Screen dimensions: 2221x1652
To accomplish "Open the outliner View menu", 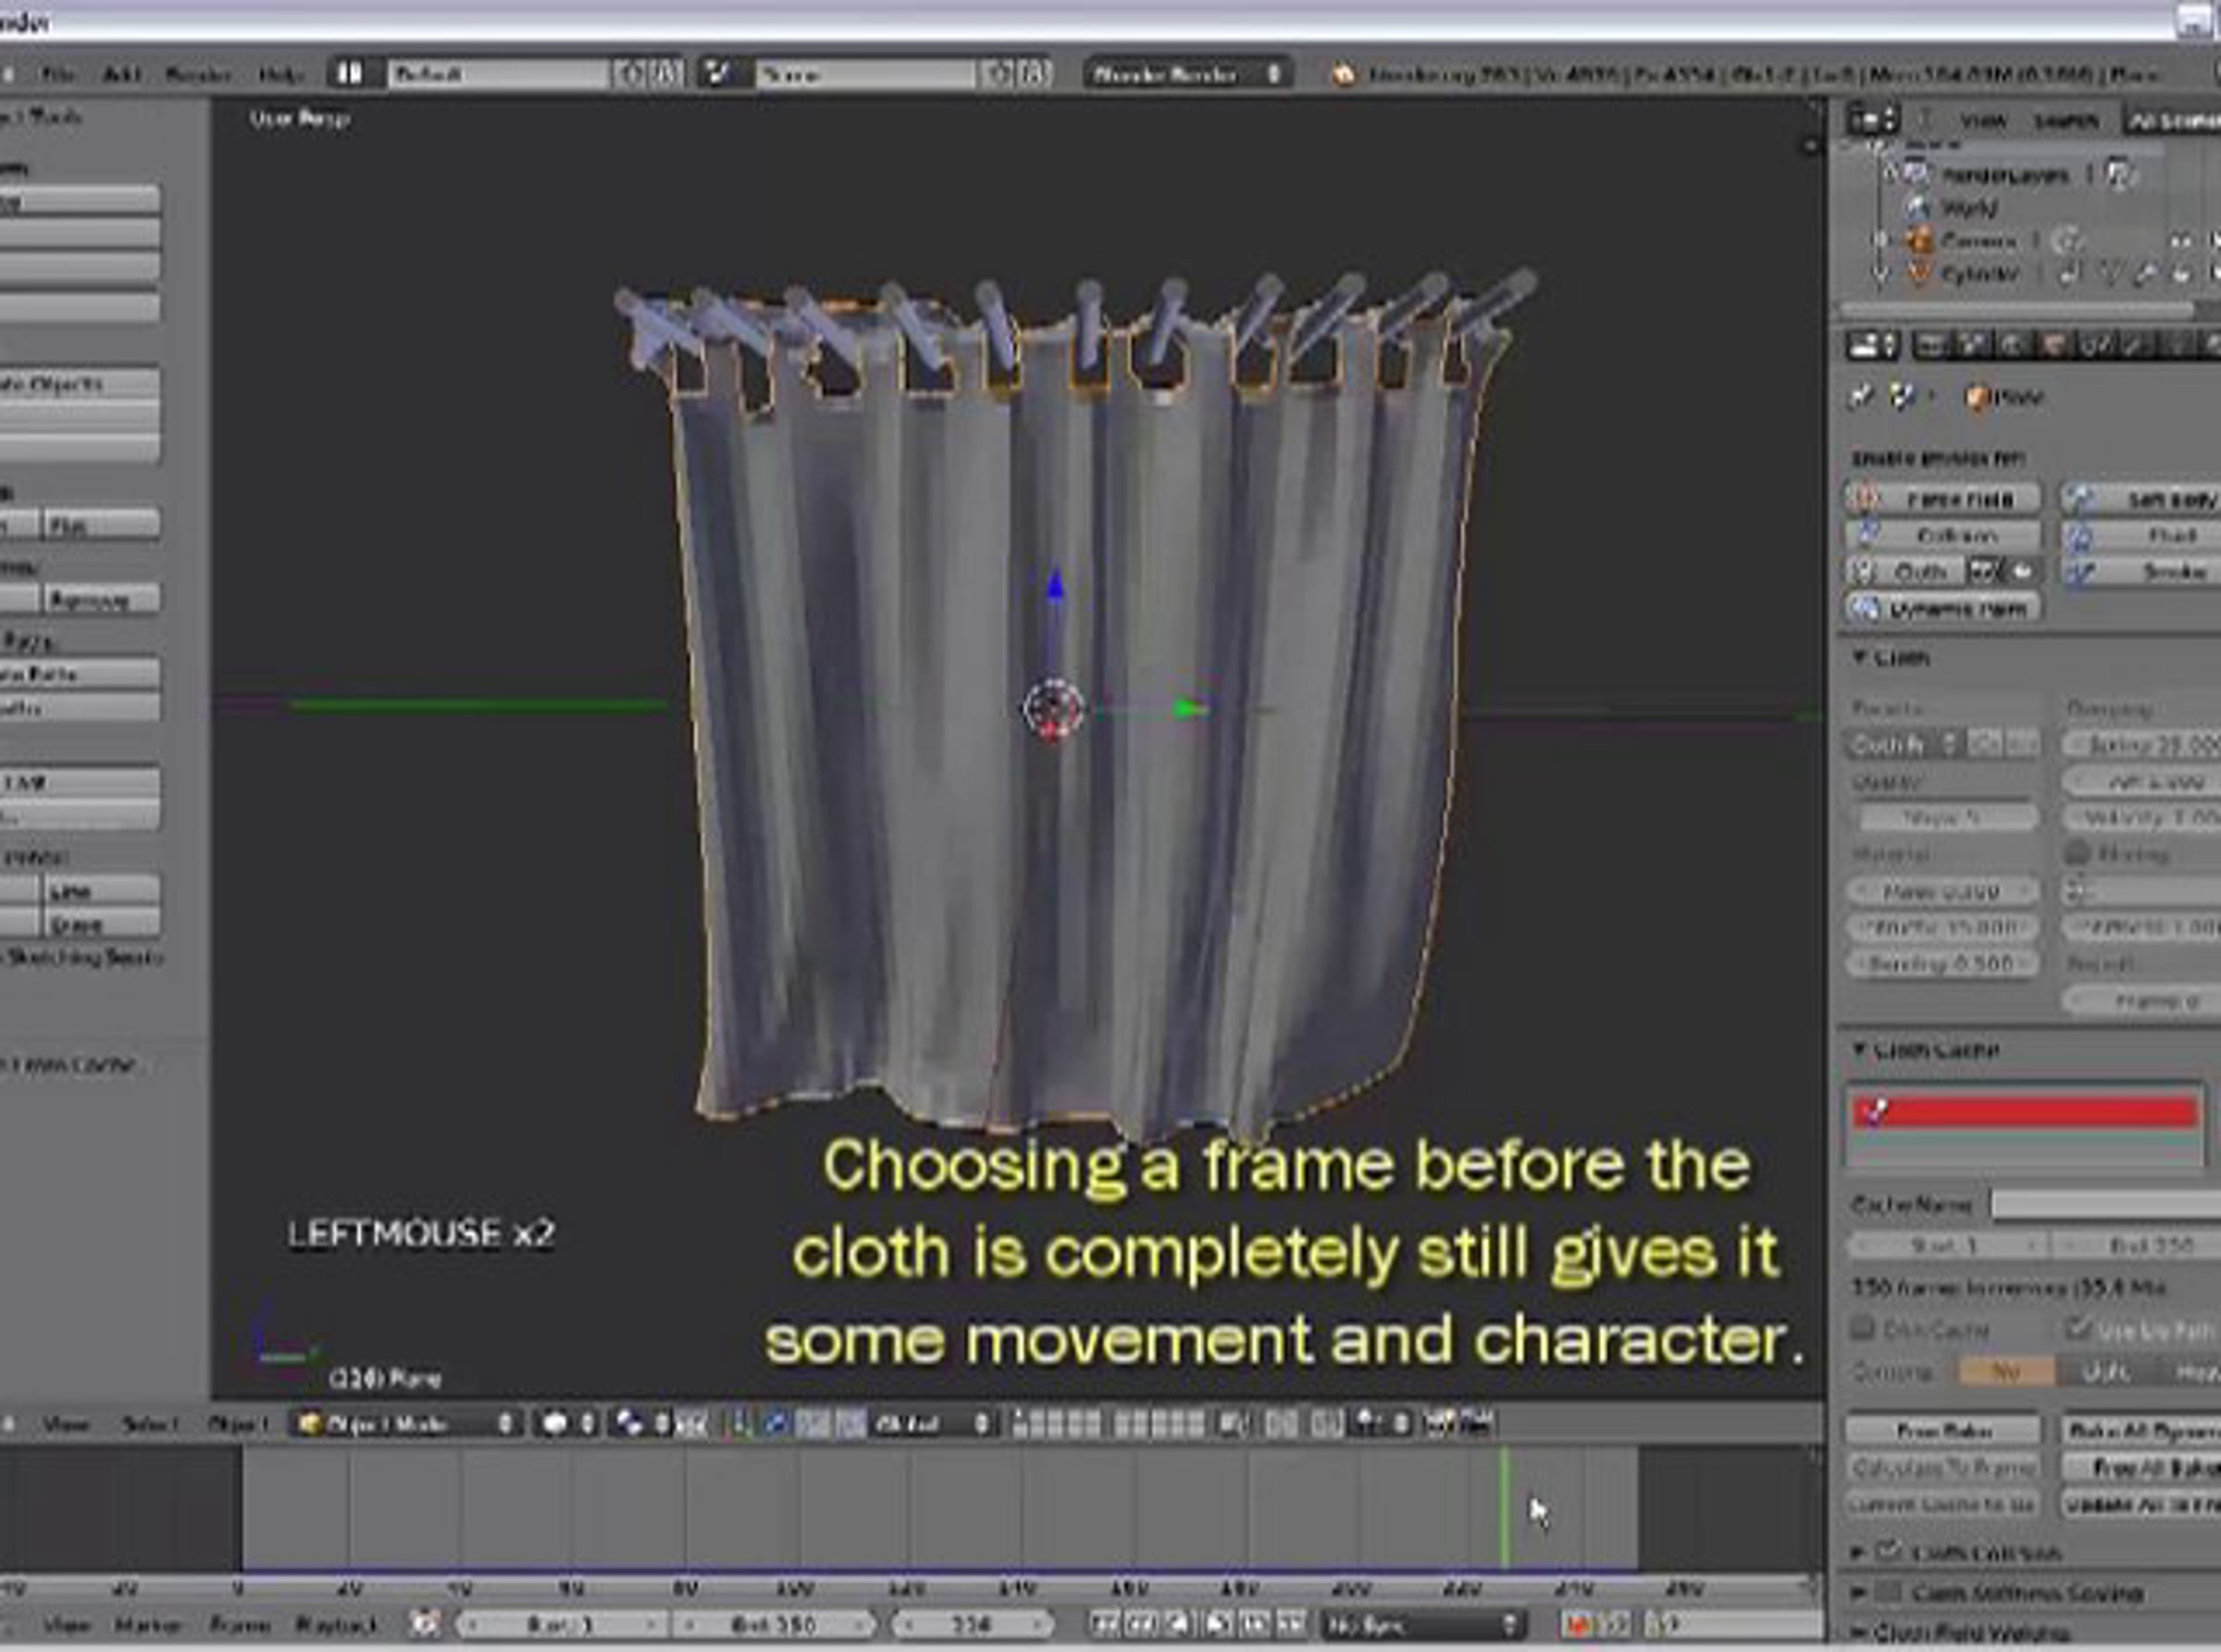I will (1982, 122).
